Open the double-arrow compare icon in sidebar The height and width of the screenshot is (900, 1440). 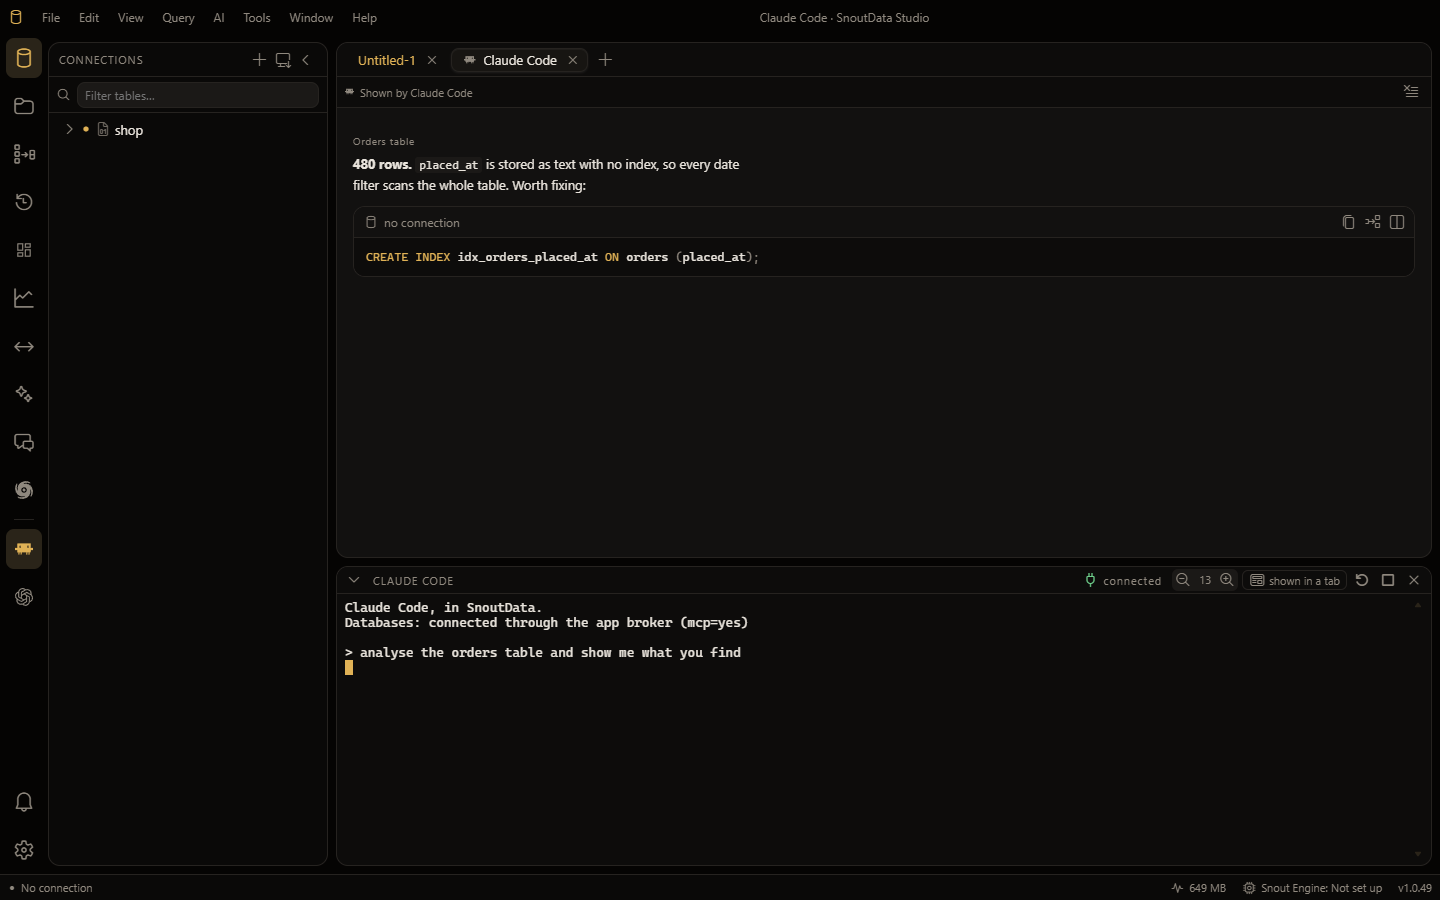click(x=24, y=346)
